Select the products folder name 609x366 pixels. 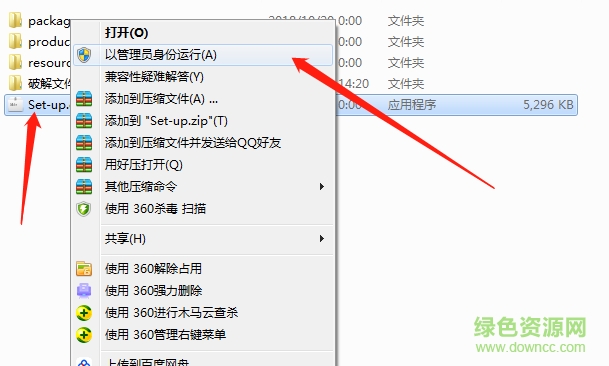coord(49,42)
